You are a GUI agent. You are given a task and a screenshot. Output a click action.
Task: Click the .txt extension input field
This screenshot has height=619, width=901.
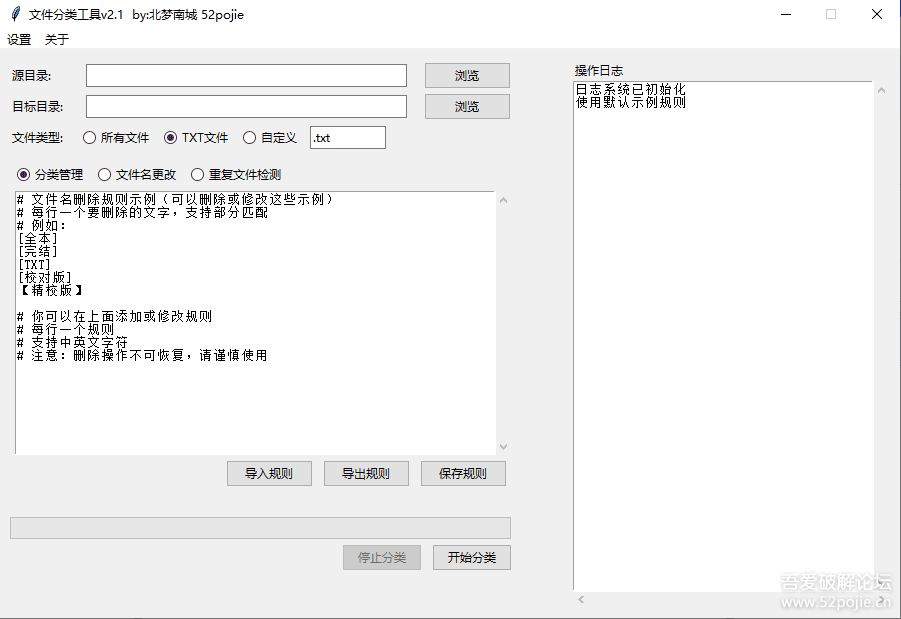pos(347,137)
